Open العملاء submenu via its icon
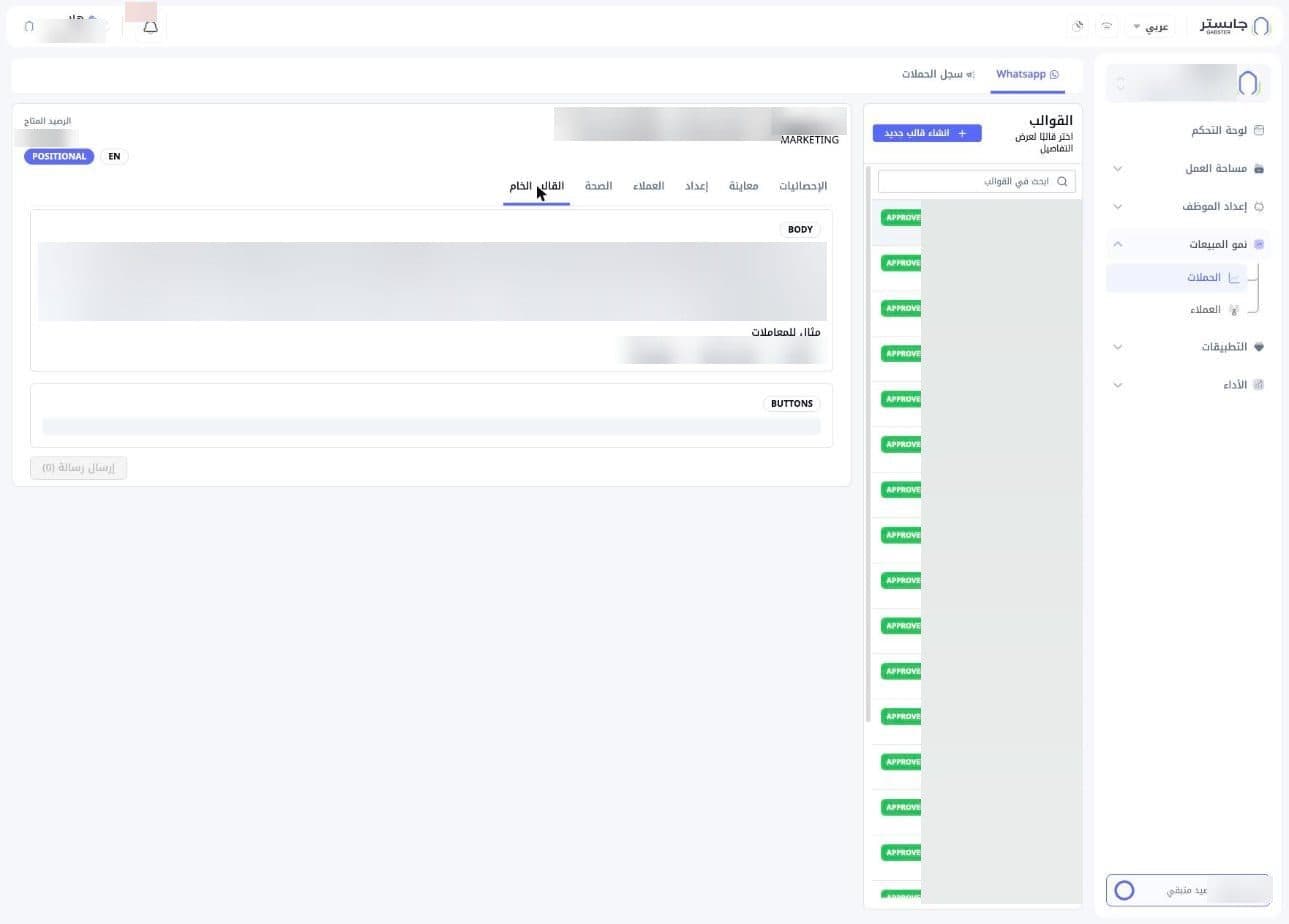Image resolution: width=1289 pixels, height=924 pixels. (1234, 310)
